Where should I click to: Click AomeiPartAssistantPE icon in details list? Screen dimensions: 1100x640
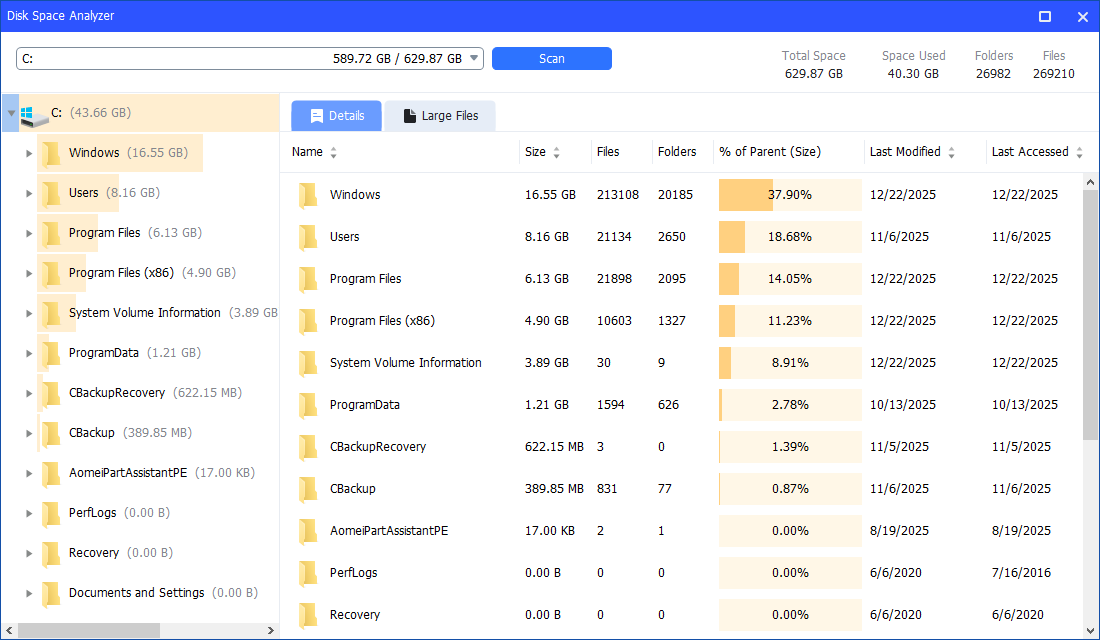point(308,532)
